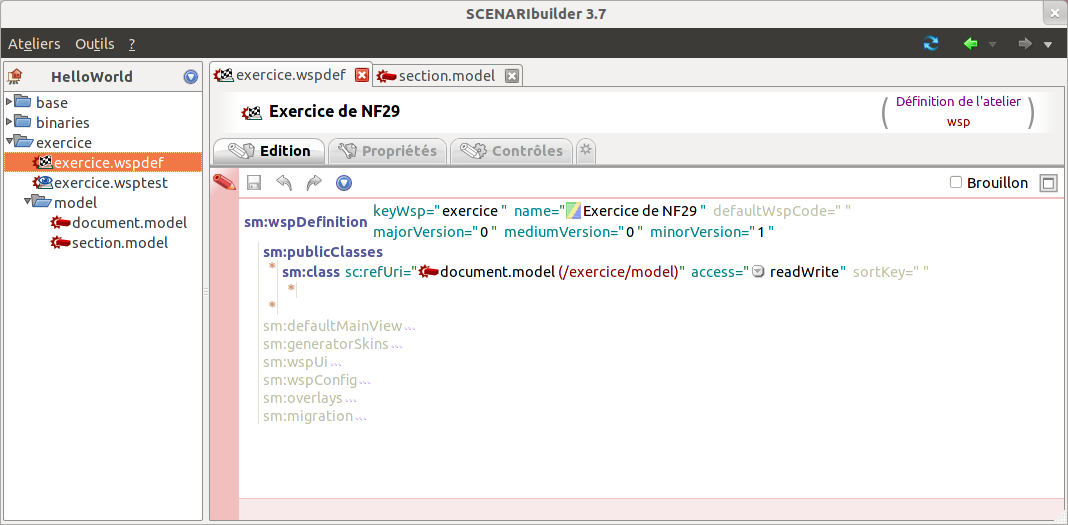Click the exercice.wsptest eye icon
This screenshot has width=1068, height=525.
[42, 182]
